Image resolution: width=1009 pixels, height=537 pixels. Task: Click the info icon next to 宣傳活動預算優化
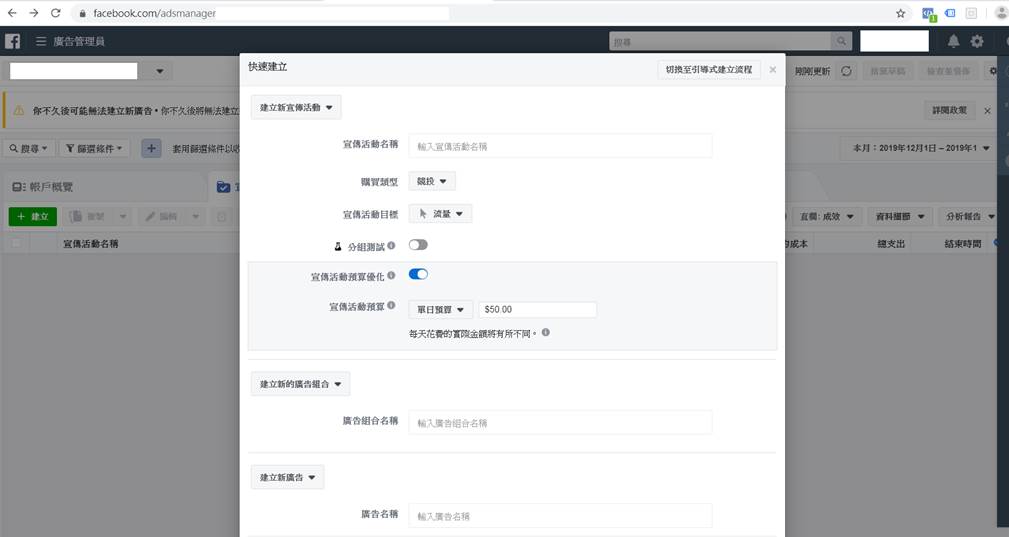(x=391, y=275)
